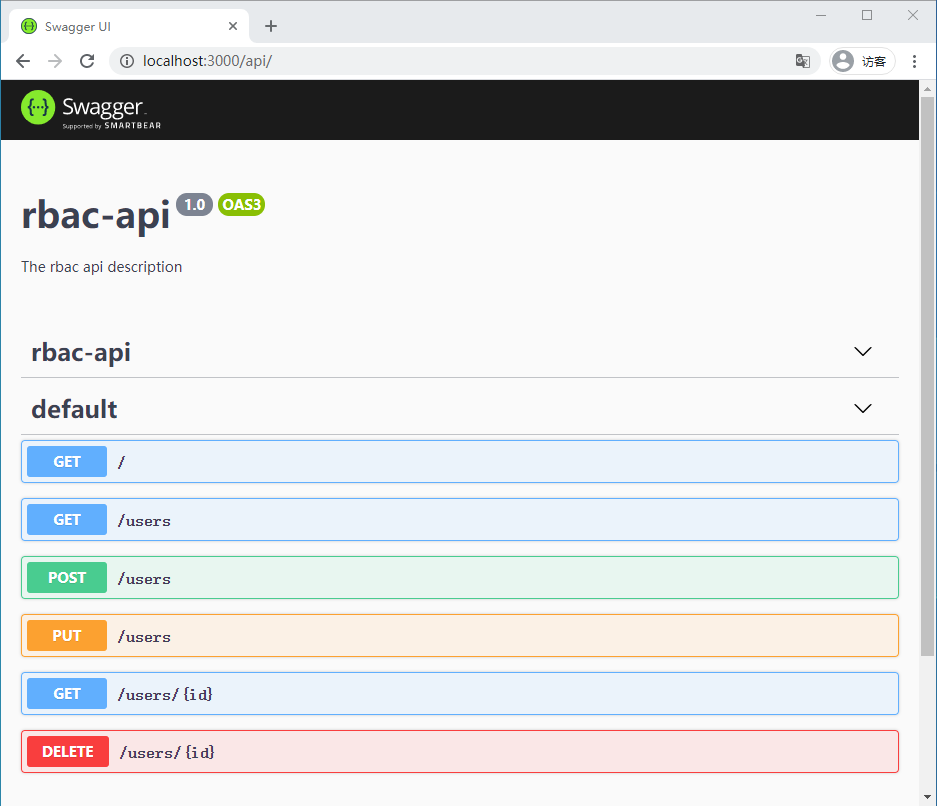Close the Swagger UI tab
937x806 pixels.
point(234,26)
